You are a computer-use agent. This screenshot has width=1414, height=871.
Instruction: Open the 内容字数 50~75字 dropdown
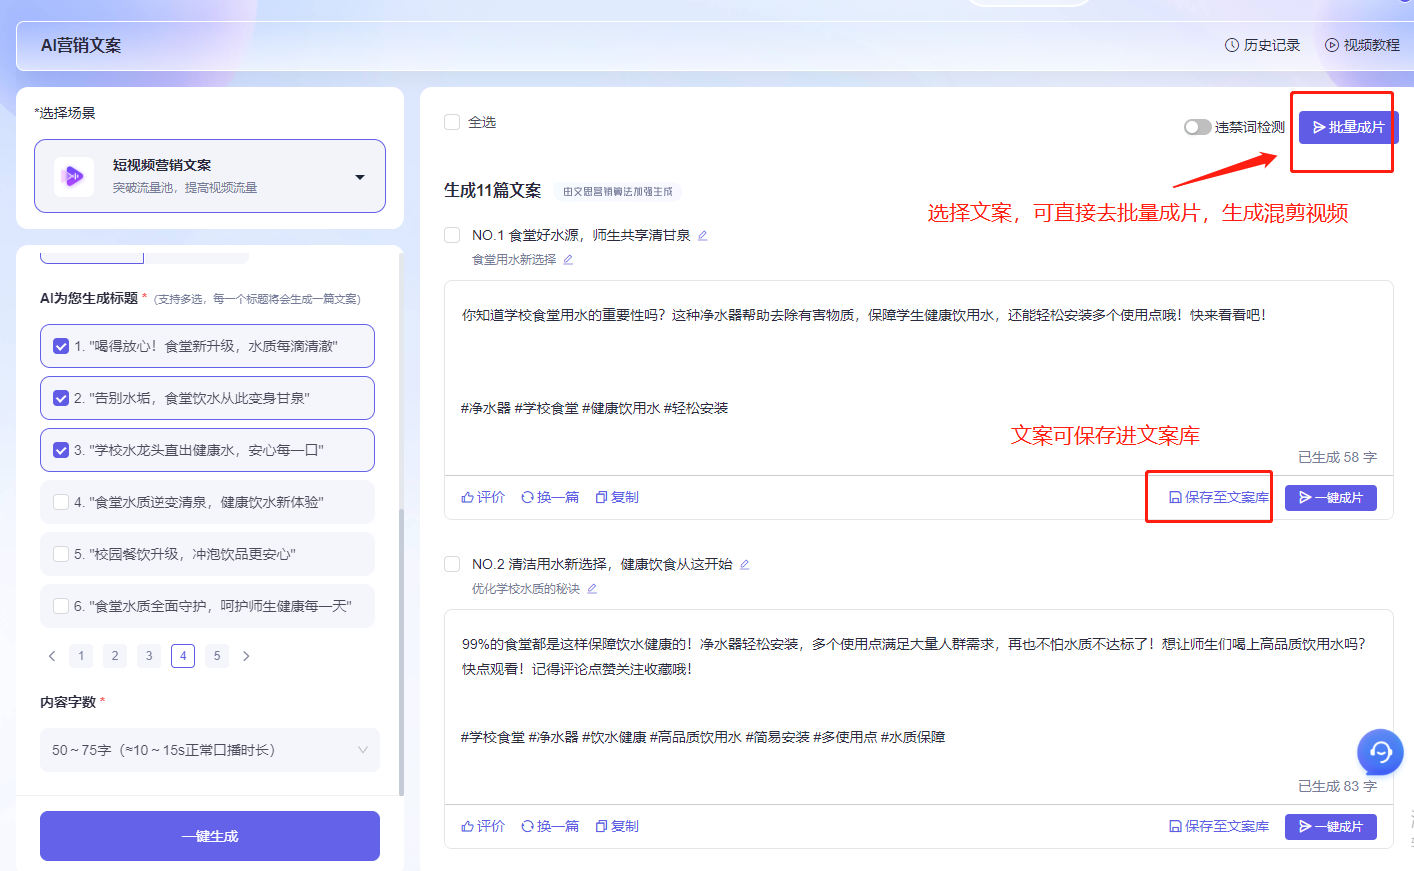[x=210, y=750]
